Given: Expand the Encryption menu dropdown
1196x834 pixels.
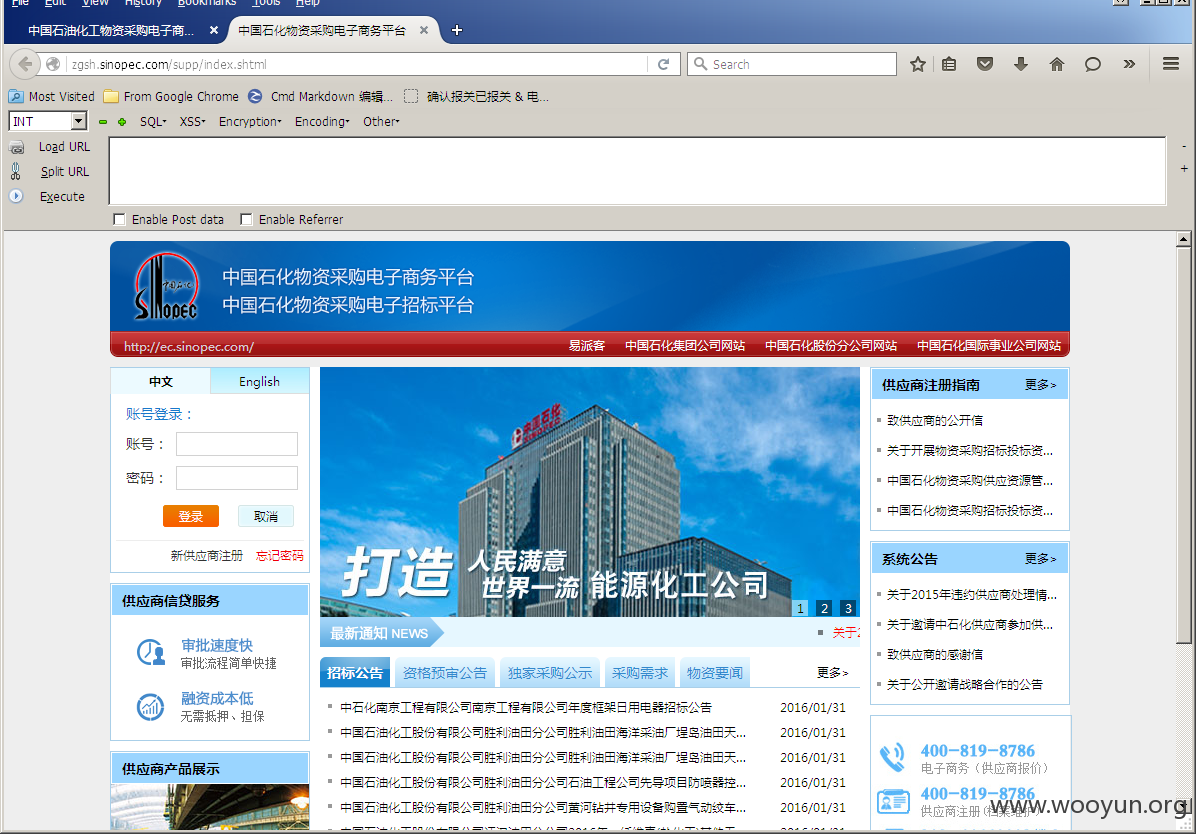Looking at the screenshot, I should pos(250,121).
